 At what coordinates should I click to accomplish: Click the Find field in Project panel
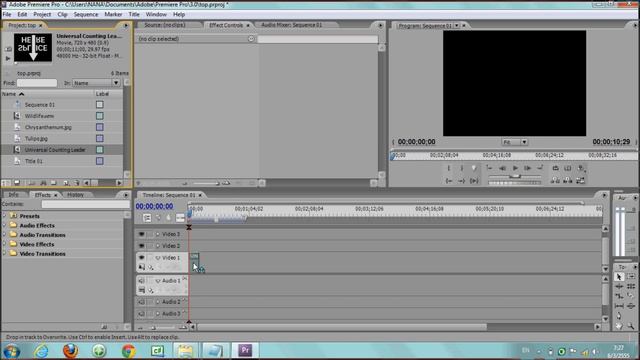pos(37,83)
